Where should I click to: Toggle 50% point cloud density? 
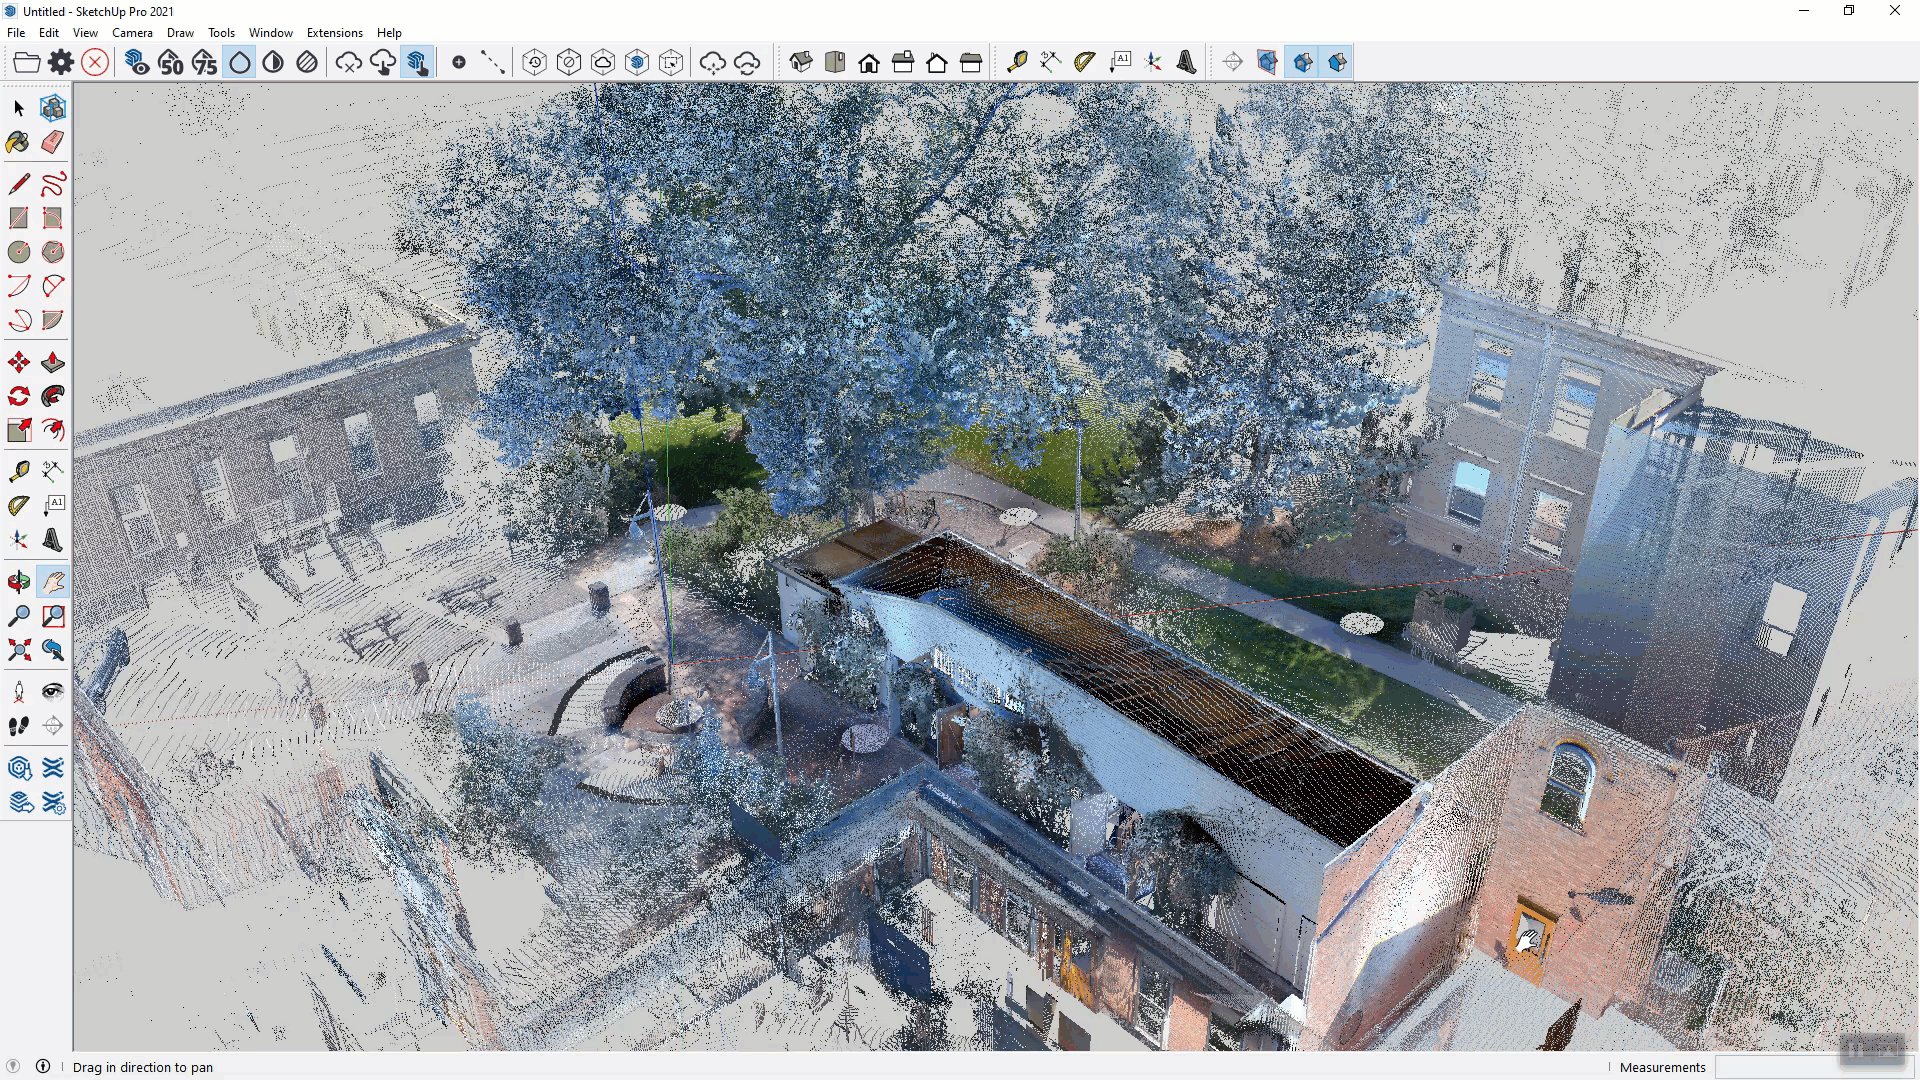[170, 61]
